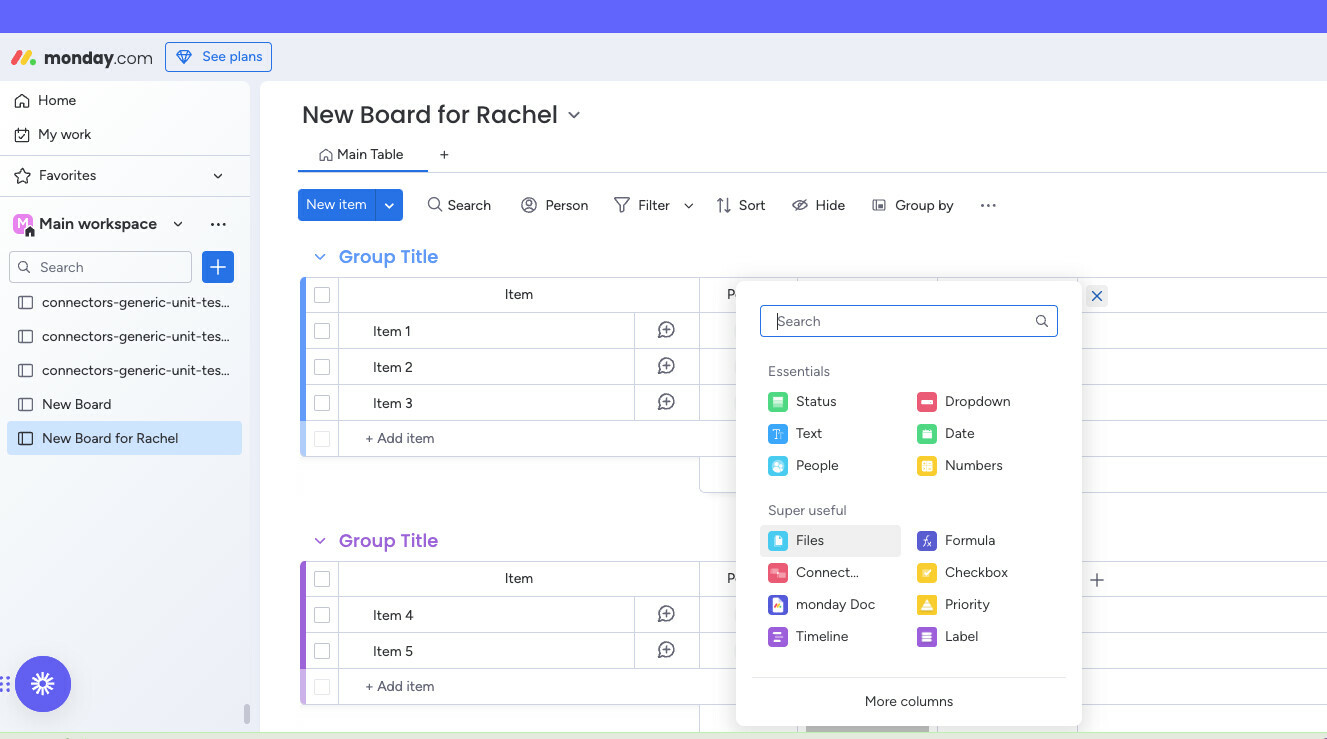Open the Sort options
Screen dimensions: 1327x739
pos(741,205)
